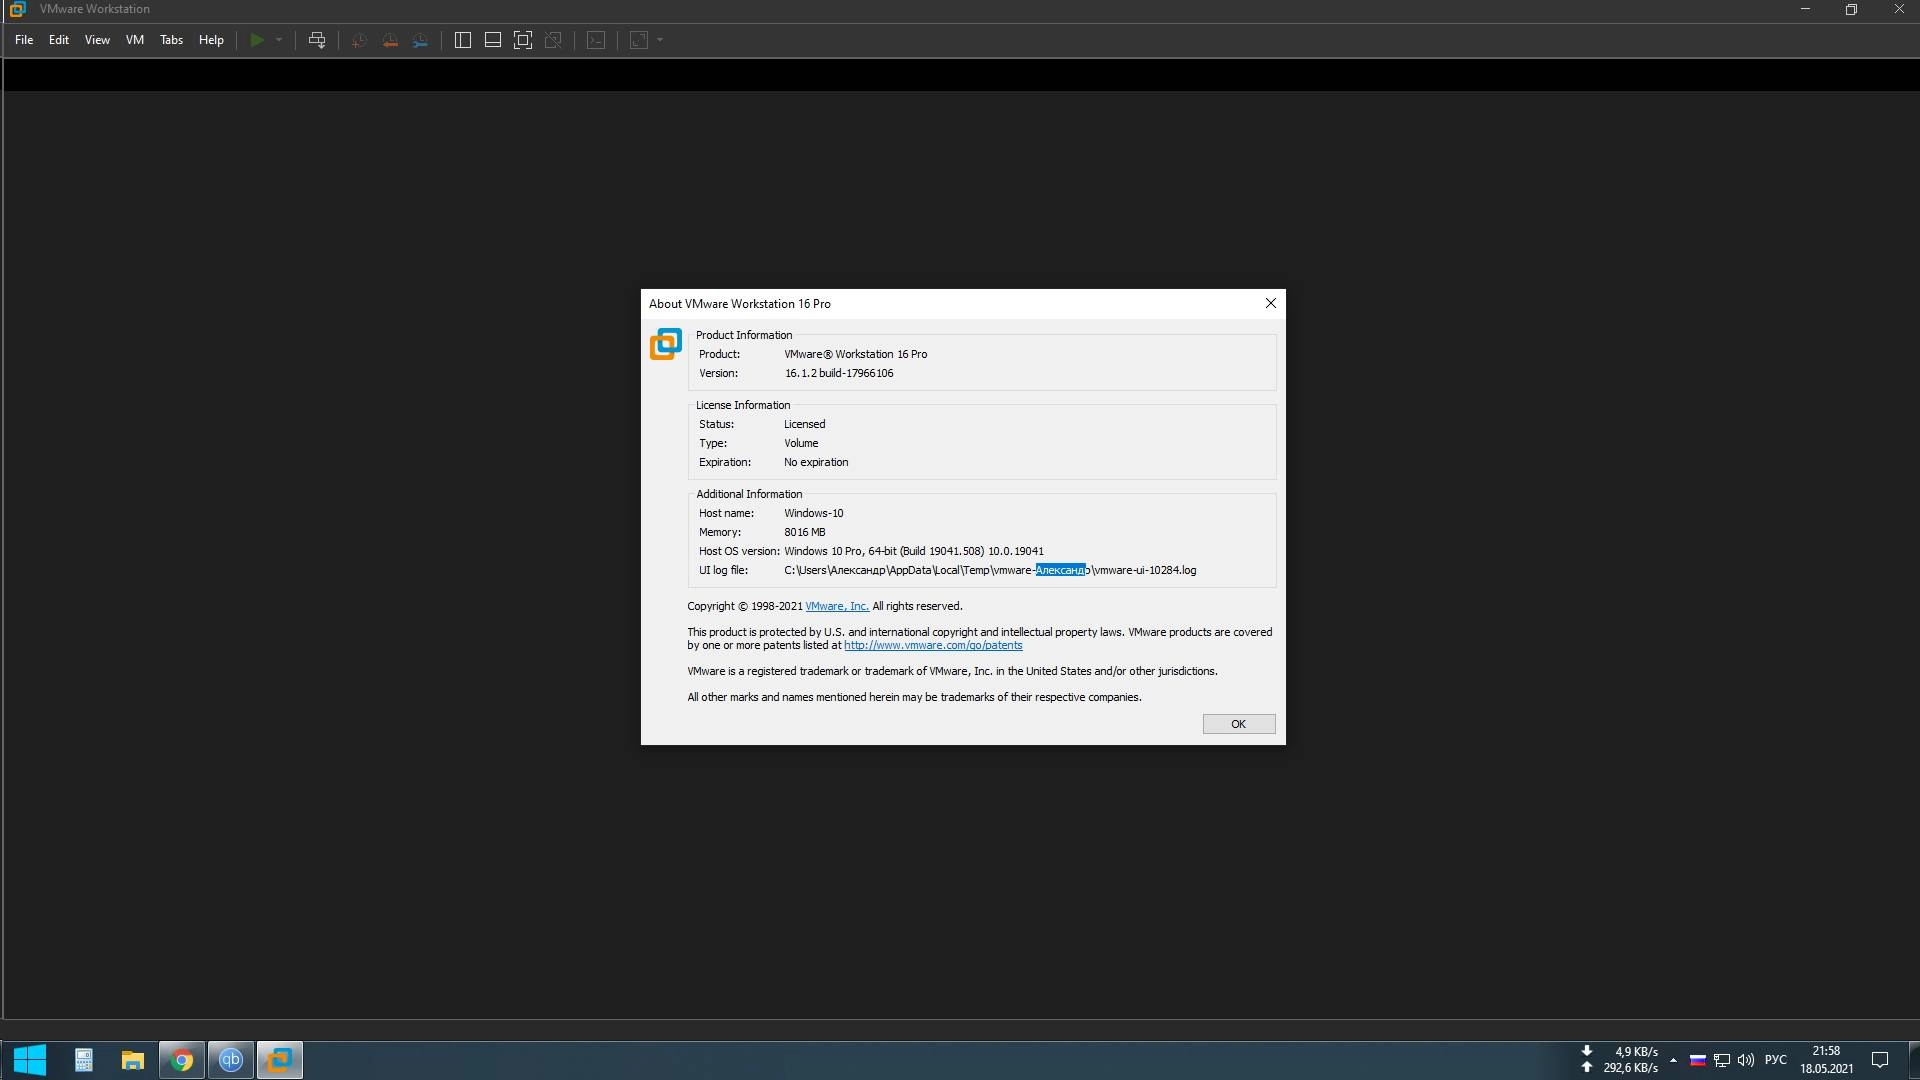Open the File menu
The image size is (1920, 1080).
coord(24,40)
